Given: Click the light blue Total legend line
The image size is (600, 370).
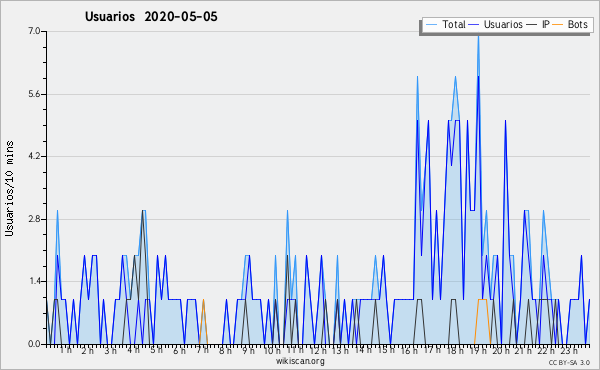Looking at the screenshot, I should [431, 24].
